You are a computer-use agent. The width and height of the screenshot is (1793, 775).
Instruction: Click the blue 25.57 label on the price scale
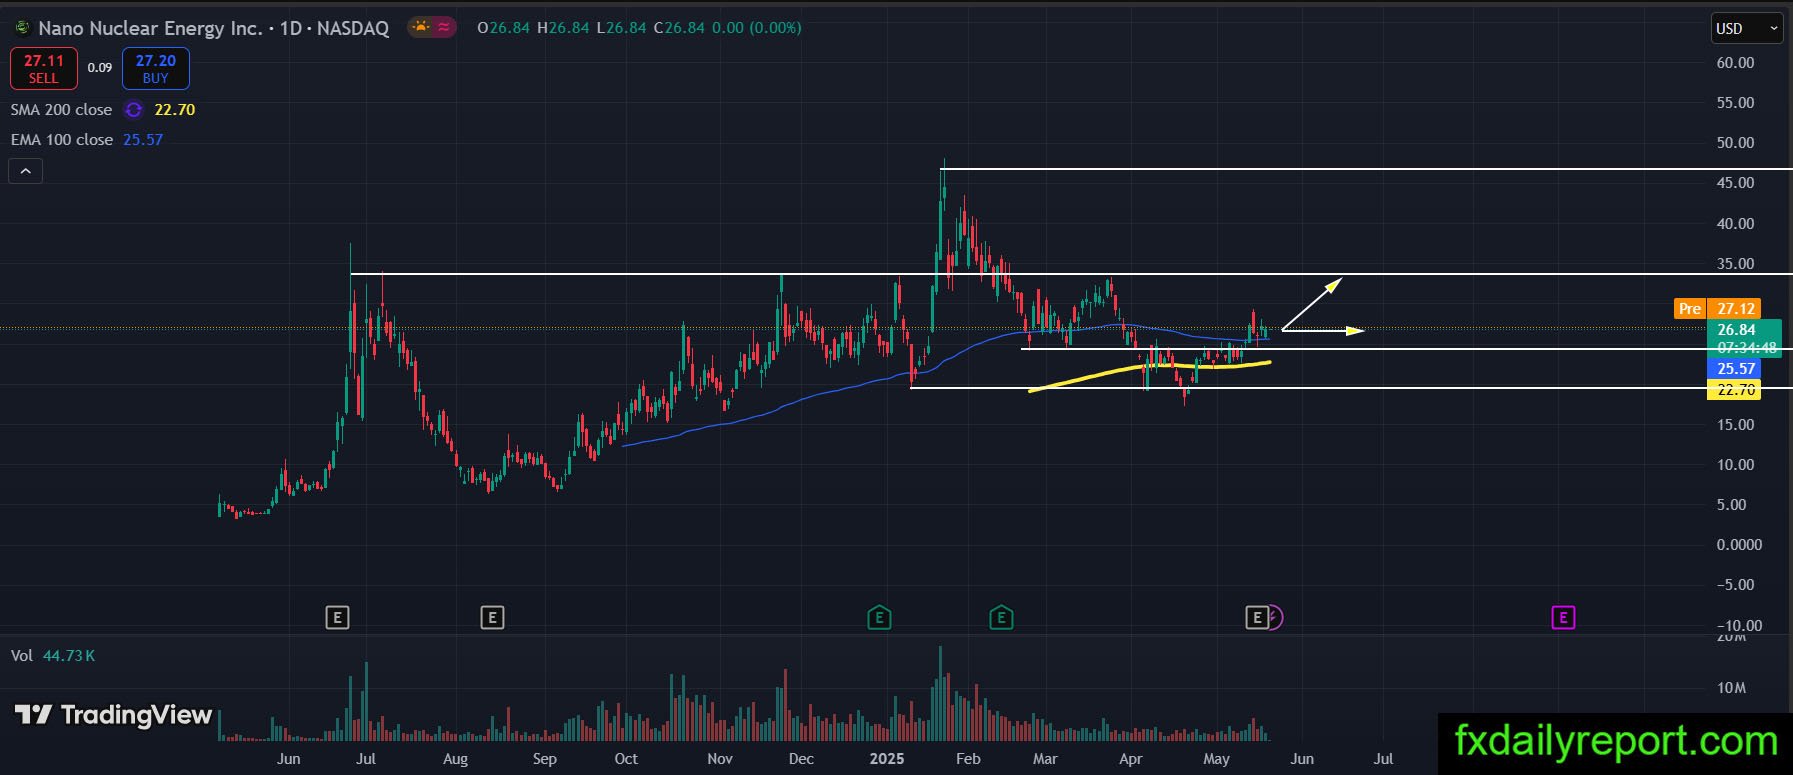[1734, 369]
